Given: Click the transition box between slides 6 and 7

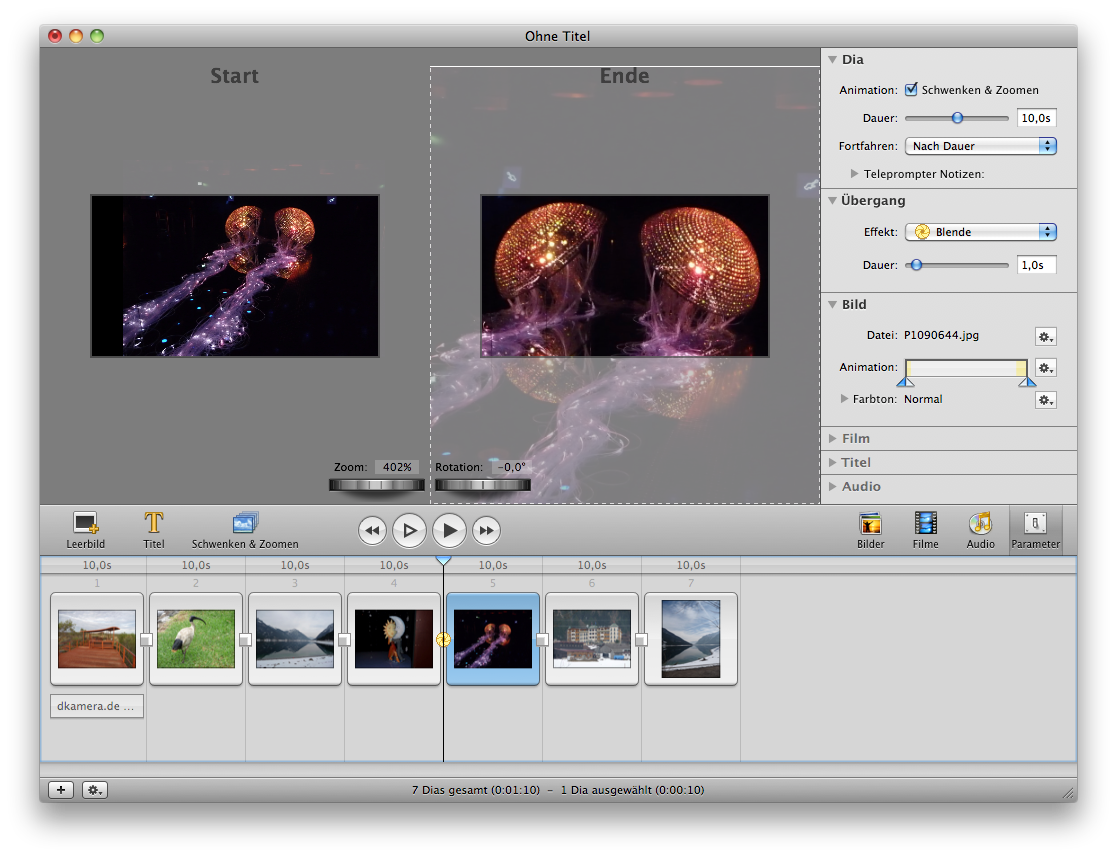Looking at the screenshot, I should [x=641, y=640].
